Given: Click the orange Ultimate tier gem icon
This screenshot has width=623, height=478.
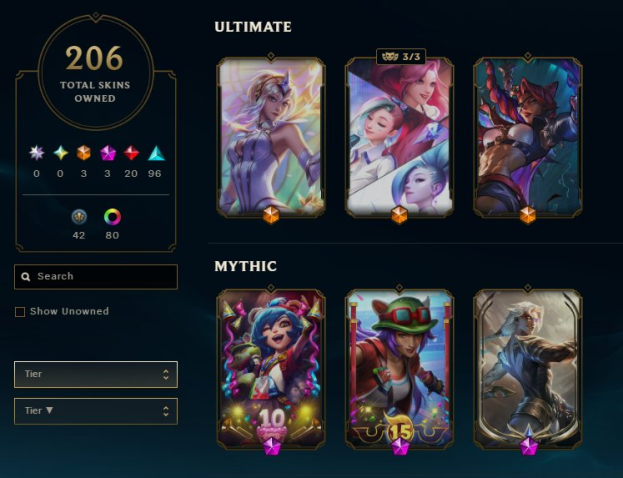Looking at the screenshot, I should (83, 153).
